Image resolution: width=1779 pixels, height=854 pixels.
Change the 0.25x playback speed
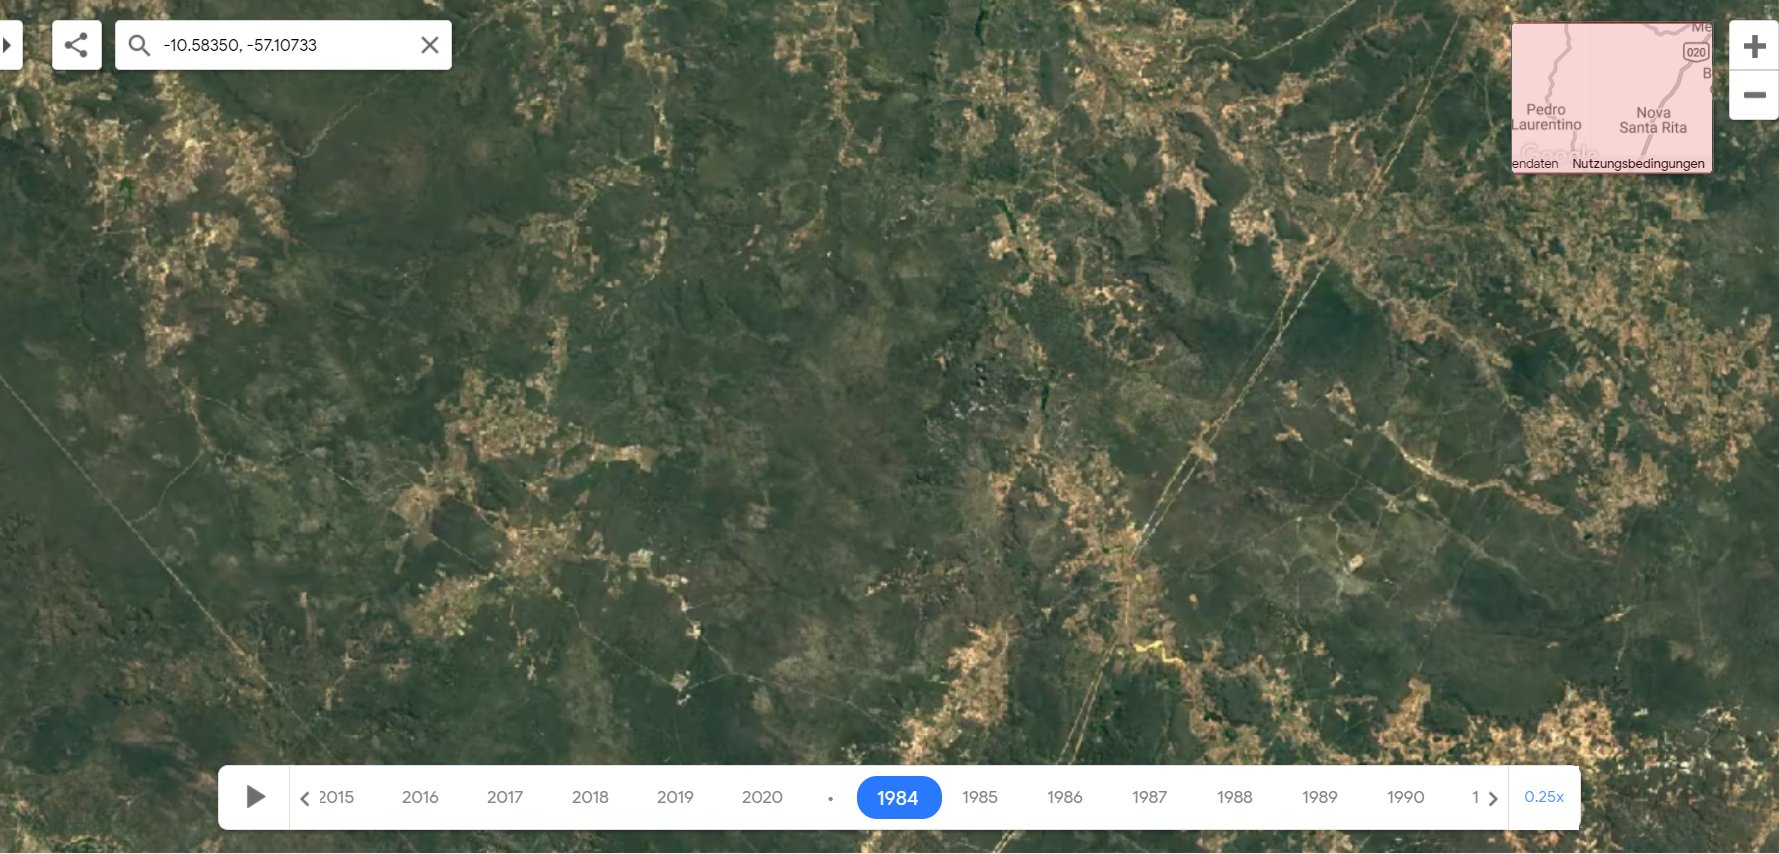tap(1544, 797)
